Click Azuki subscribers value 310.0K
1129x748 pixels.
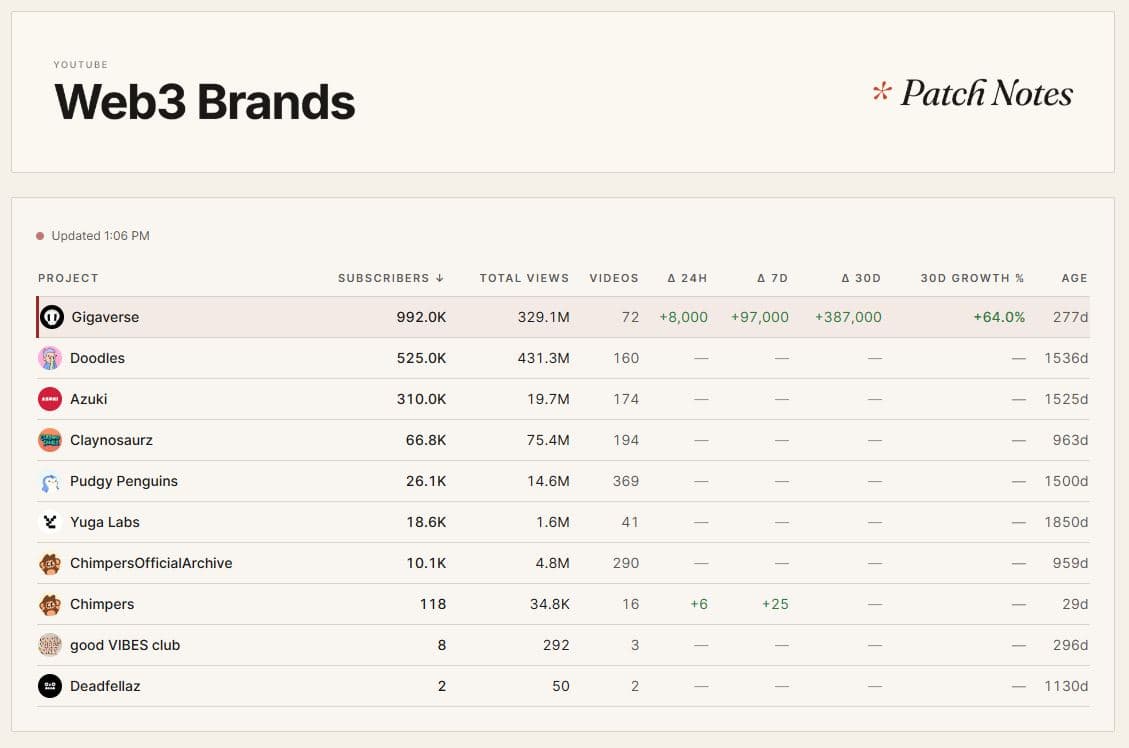[x=421, y=399]
